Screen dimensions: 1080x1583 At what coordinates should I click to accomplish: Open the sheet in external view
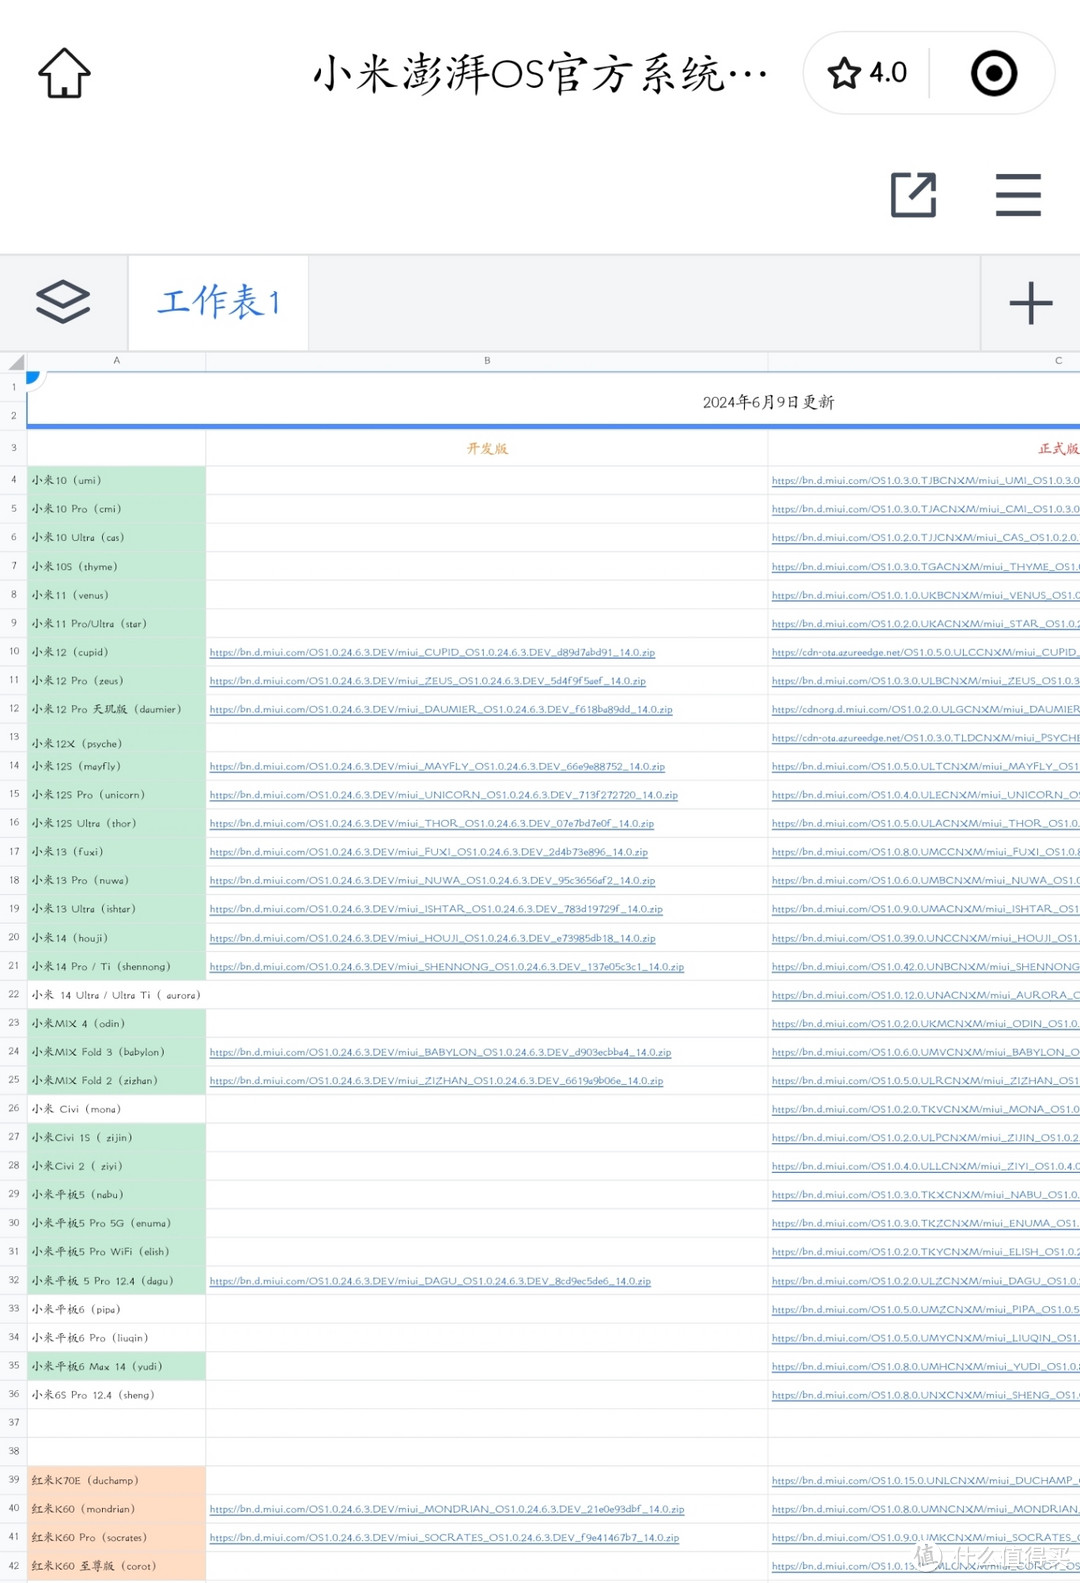tap(913, 194)
